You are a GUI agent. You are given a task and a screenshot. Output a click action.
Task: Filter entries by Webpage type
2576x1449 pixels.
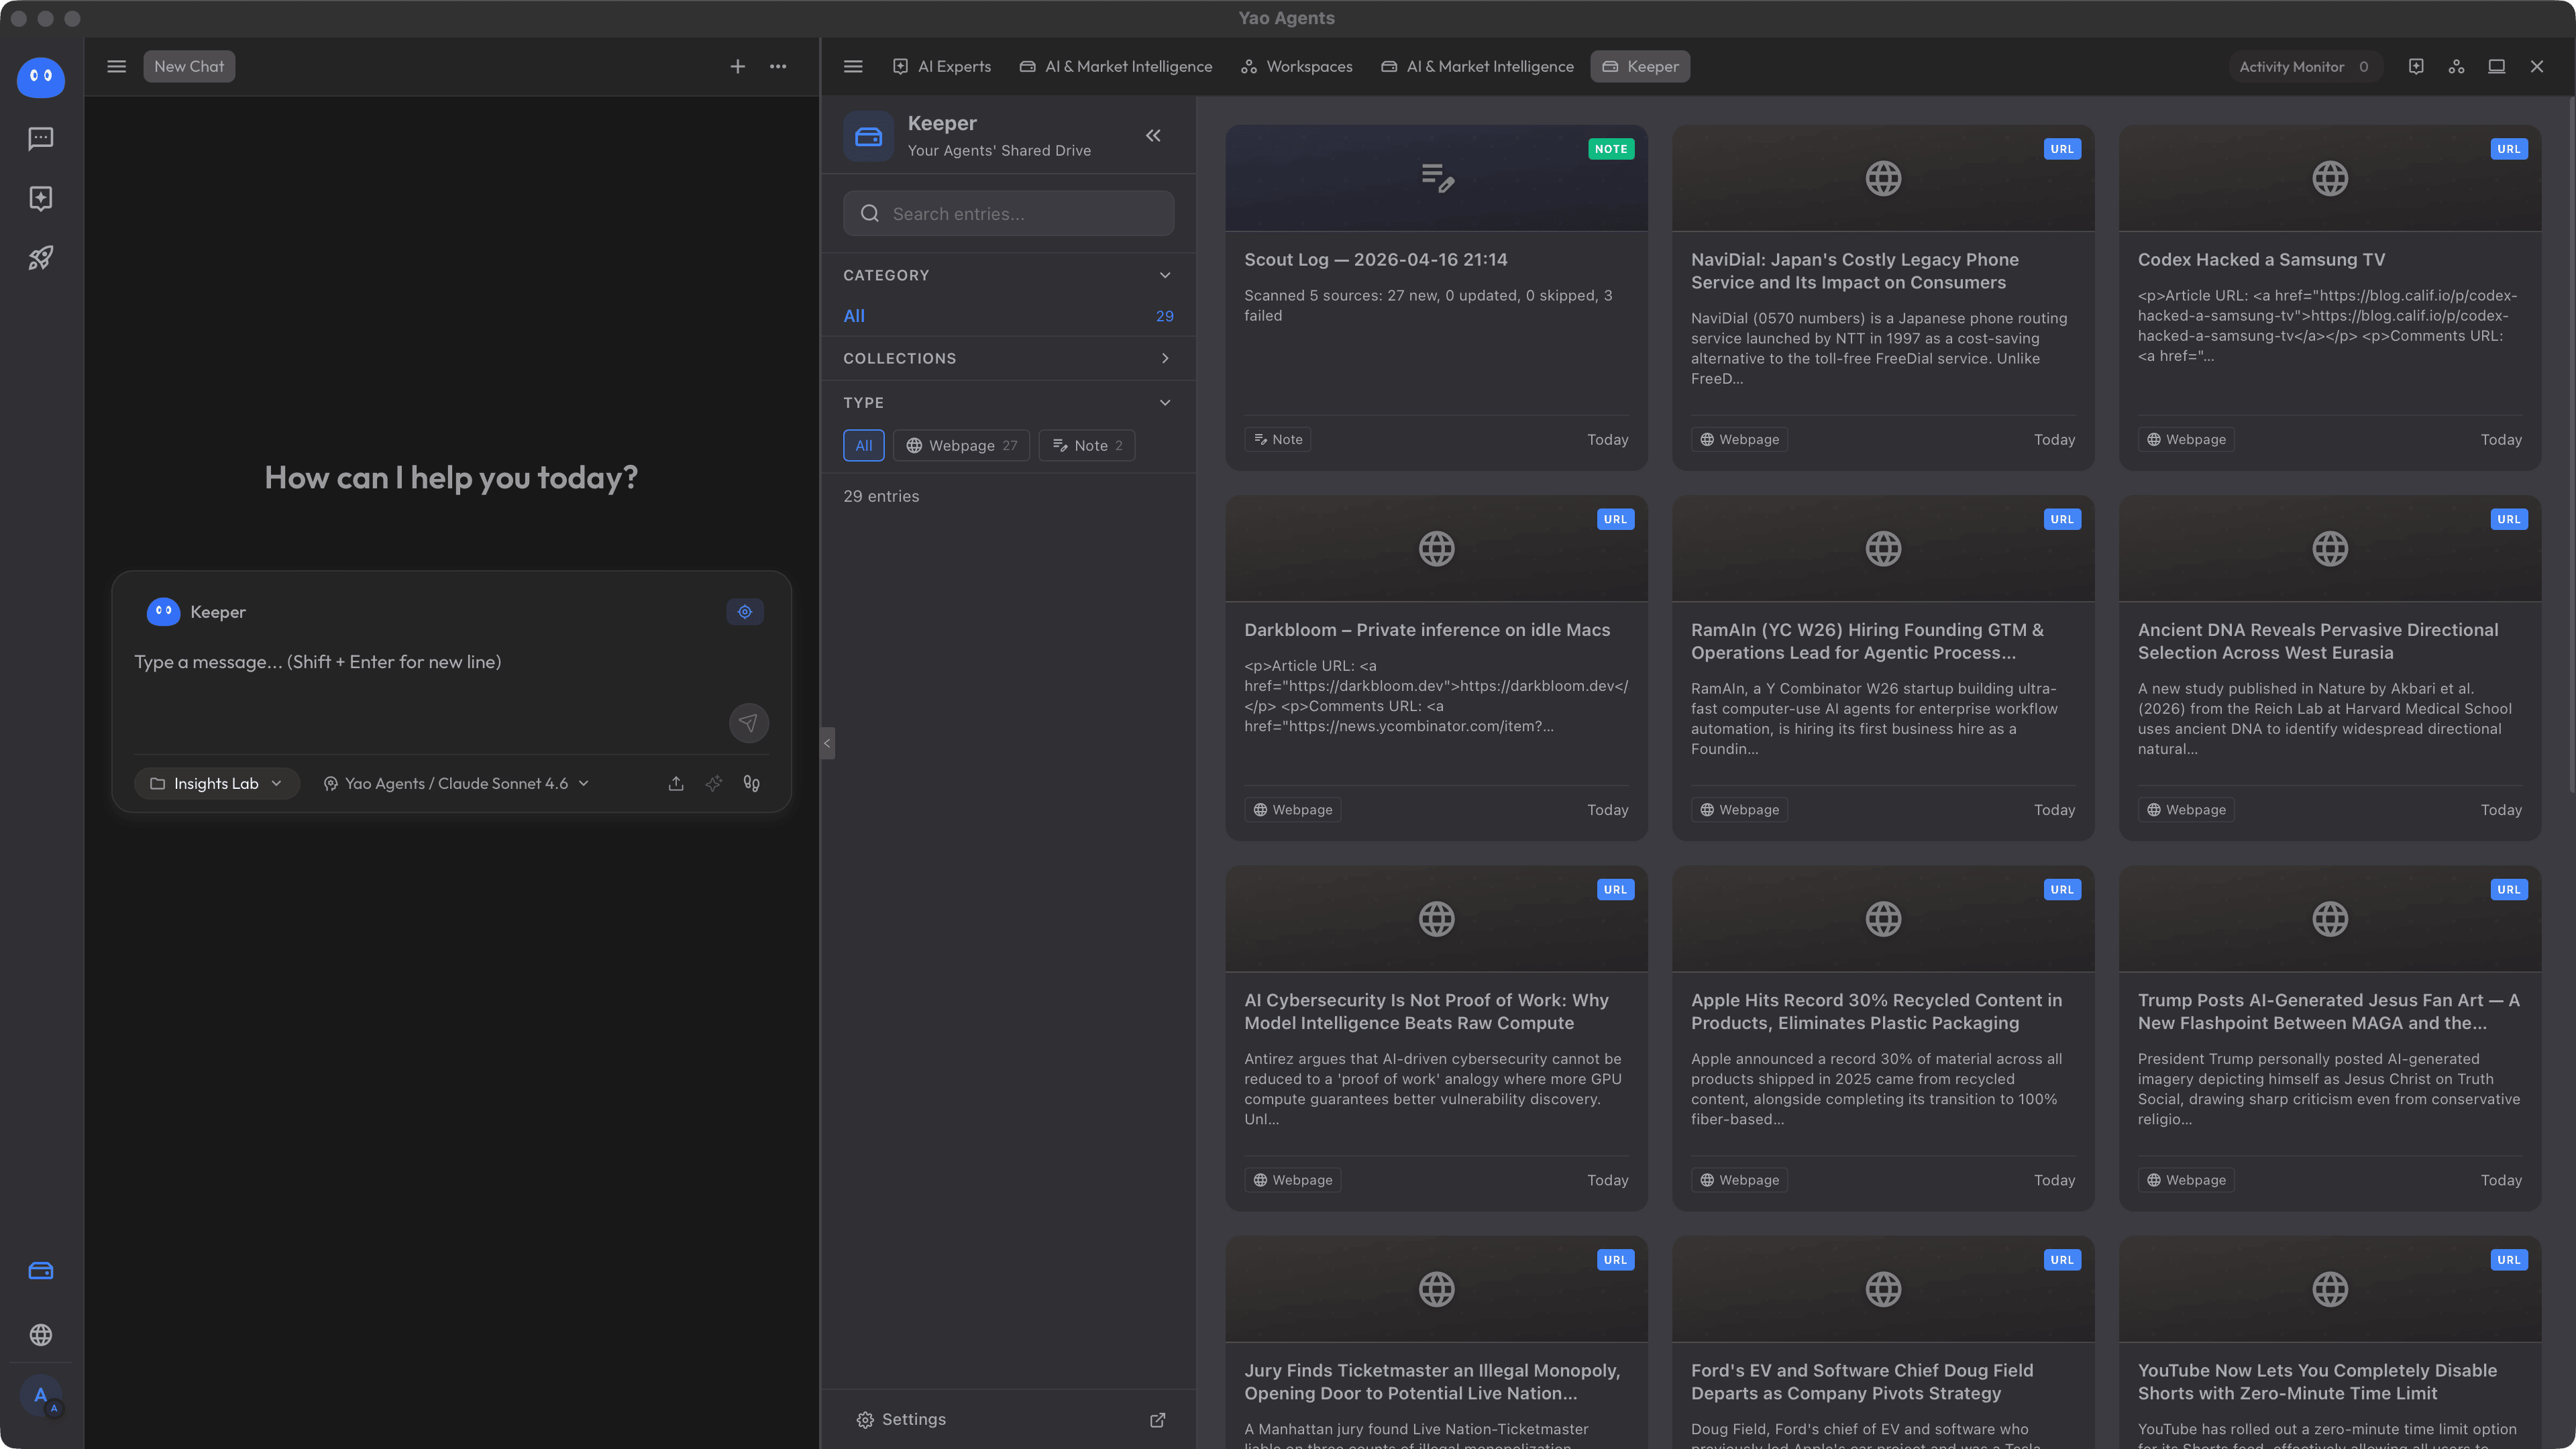tap(961, 446)
